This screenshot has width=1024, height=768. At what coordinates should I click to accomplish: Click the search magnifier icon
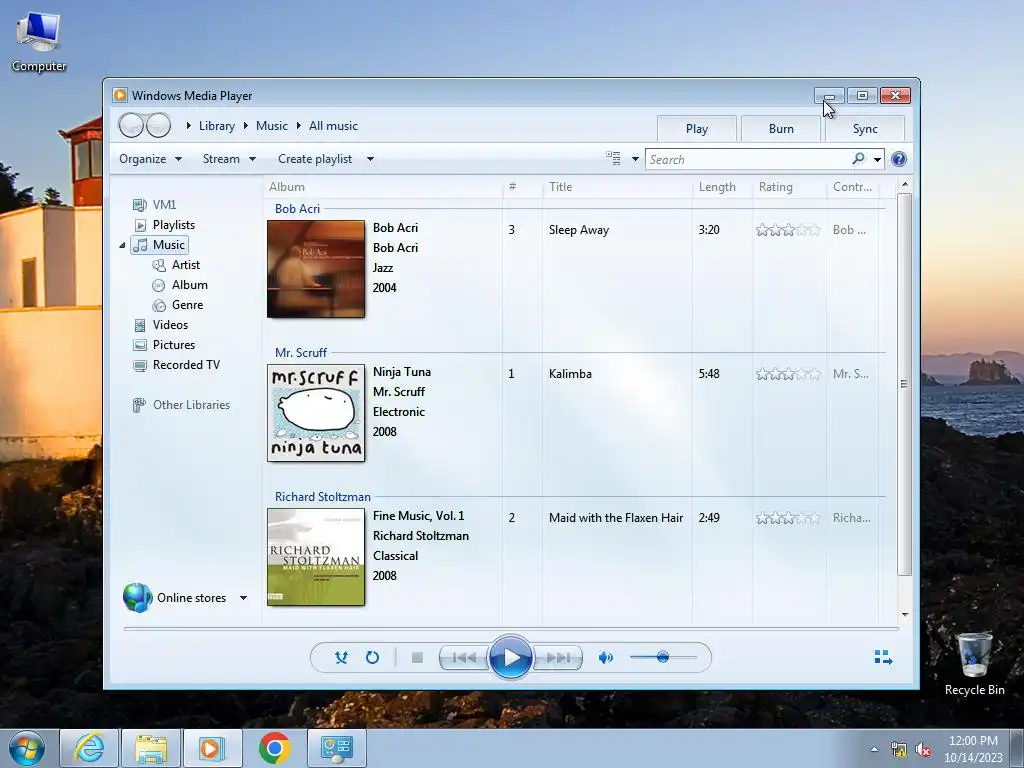(x=858, y=159)
